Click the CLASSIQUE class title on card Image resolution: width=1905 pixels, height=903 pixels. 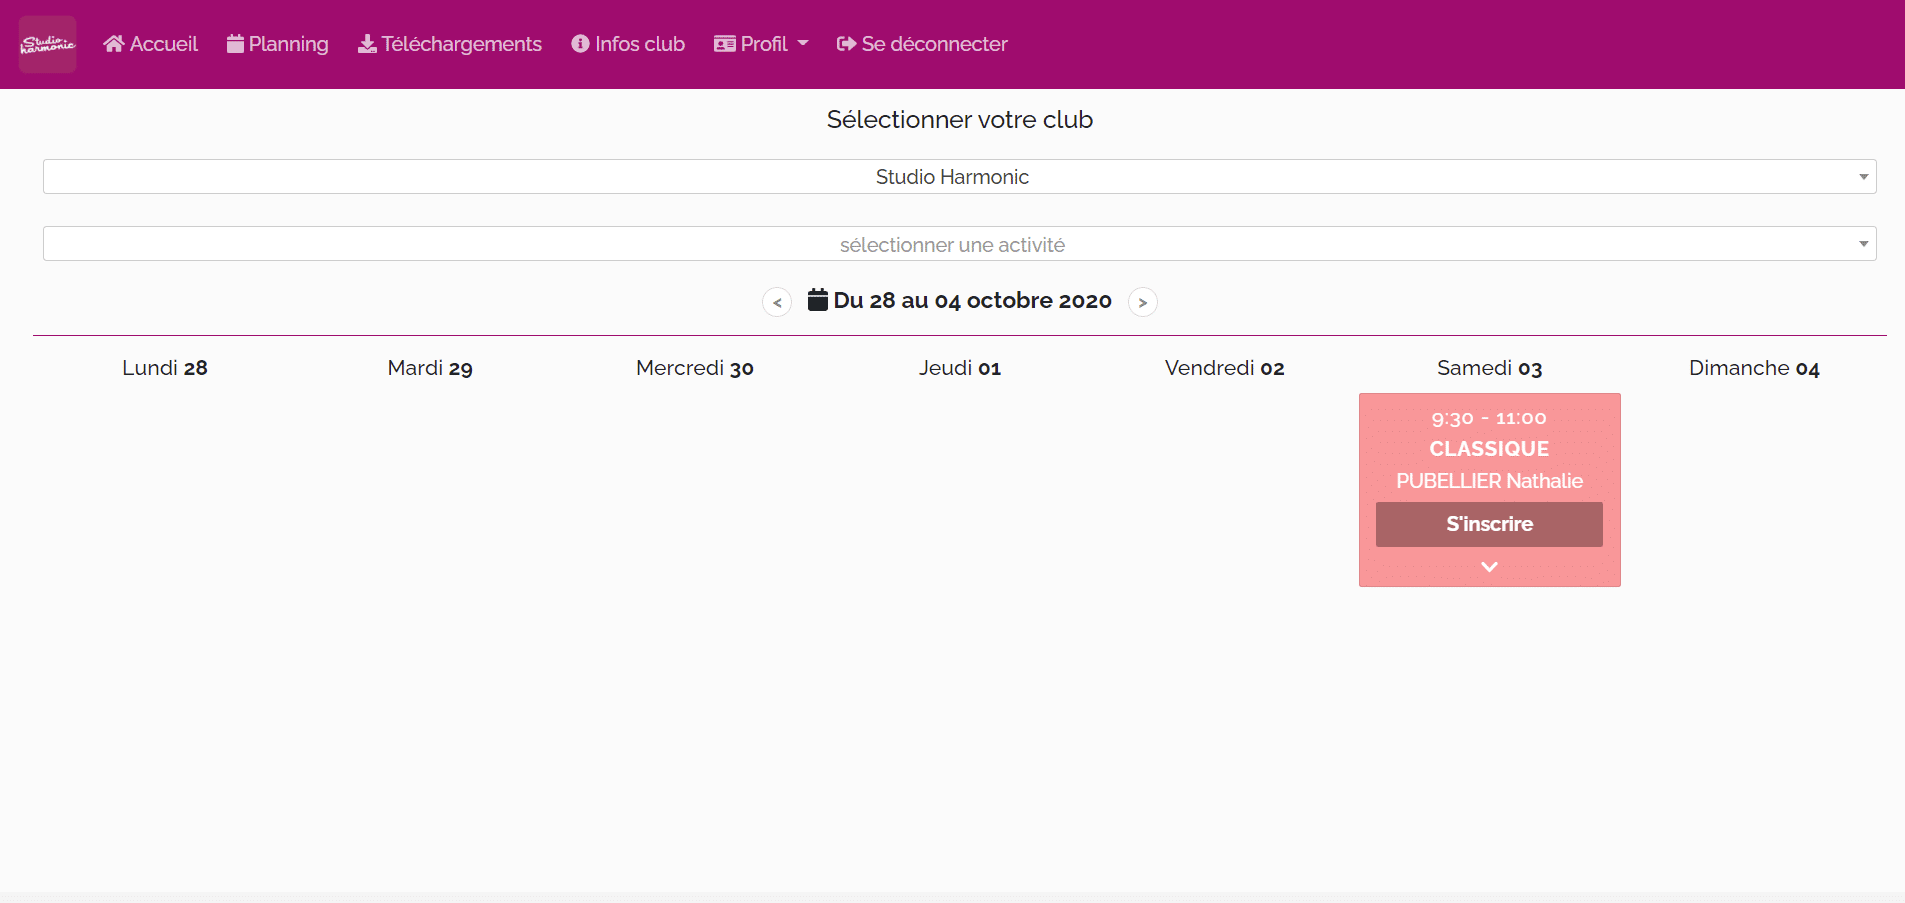1489,449
